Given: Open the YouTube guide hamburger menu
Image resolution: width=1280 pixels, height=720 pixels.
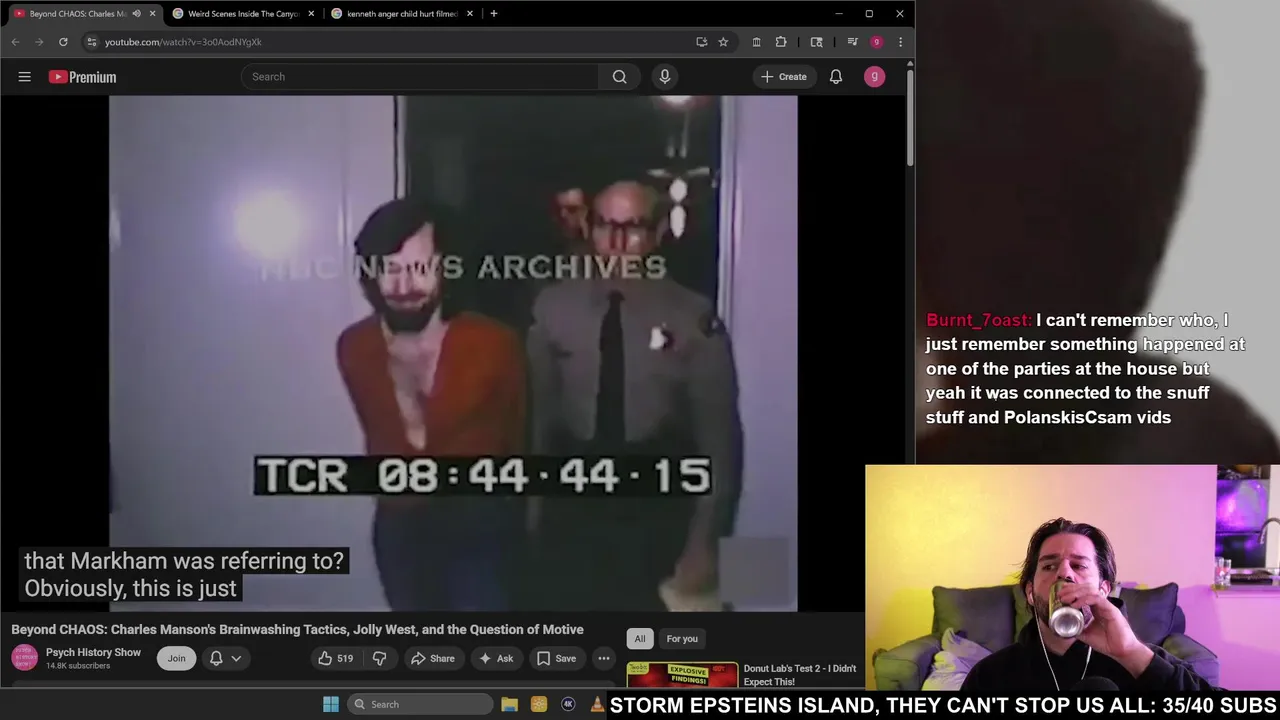Looking at the screenshot, I should pos(25,77).
